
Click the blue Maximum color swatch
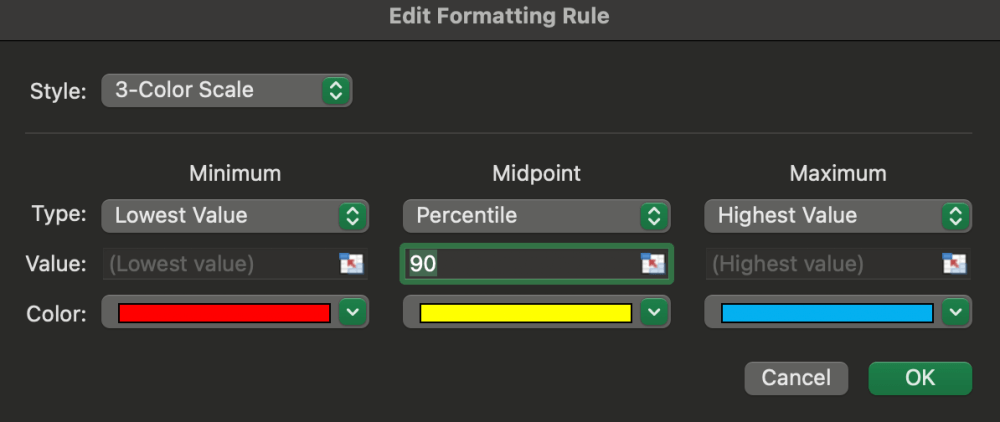(827, 313)
